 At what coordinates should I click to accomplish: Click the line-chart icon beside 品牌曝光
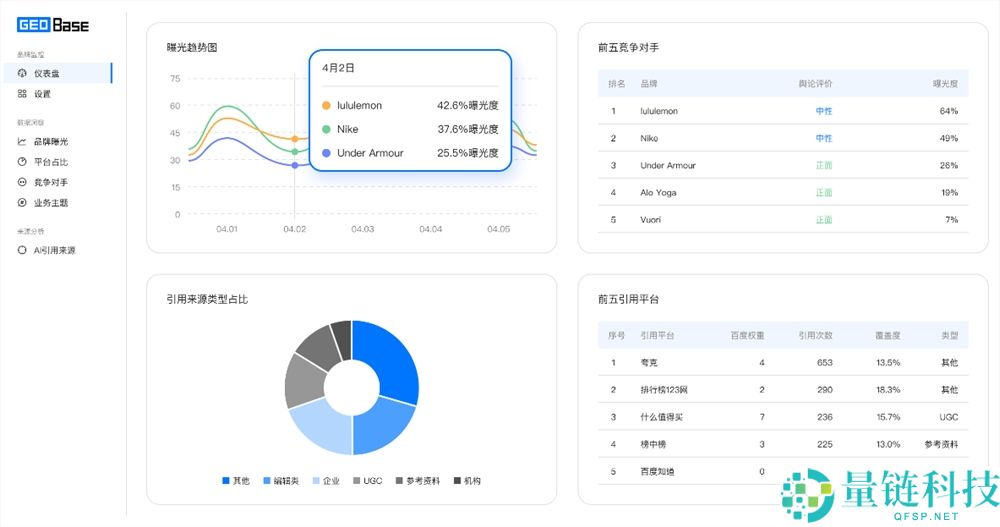tap(22, 142)
